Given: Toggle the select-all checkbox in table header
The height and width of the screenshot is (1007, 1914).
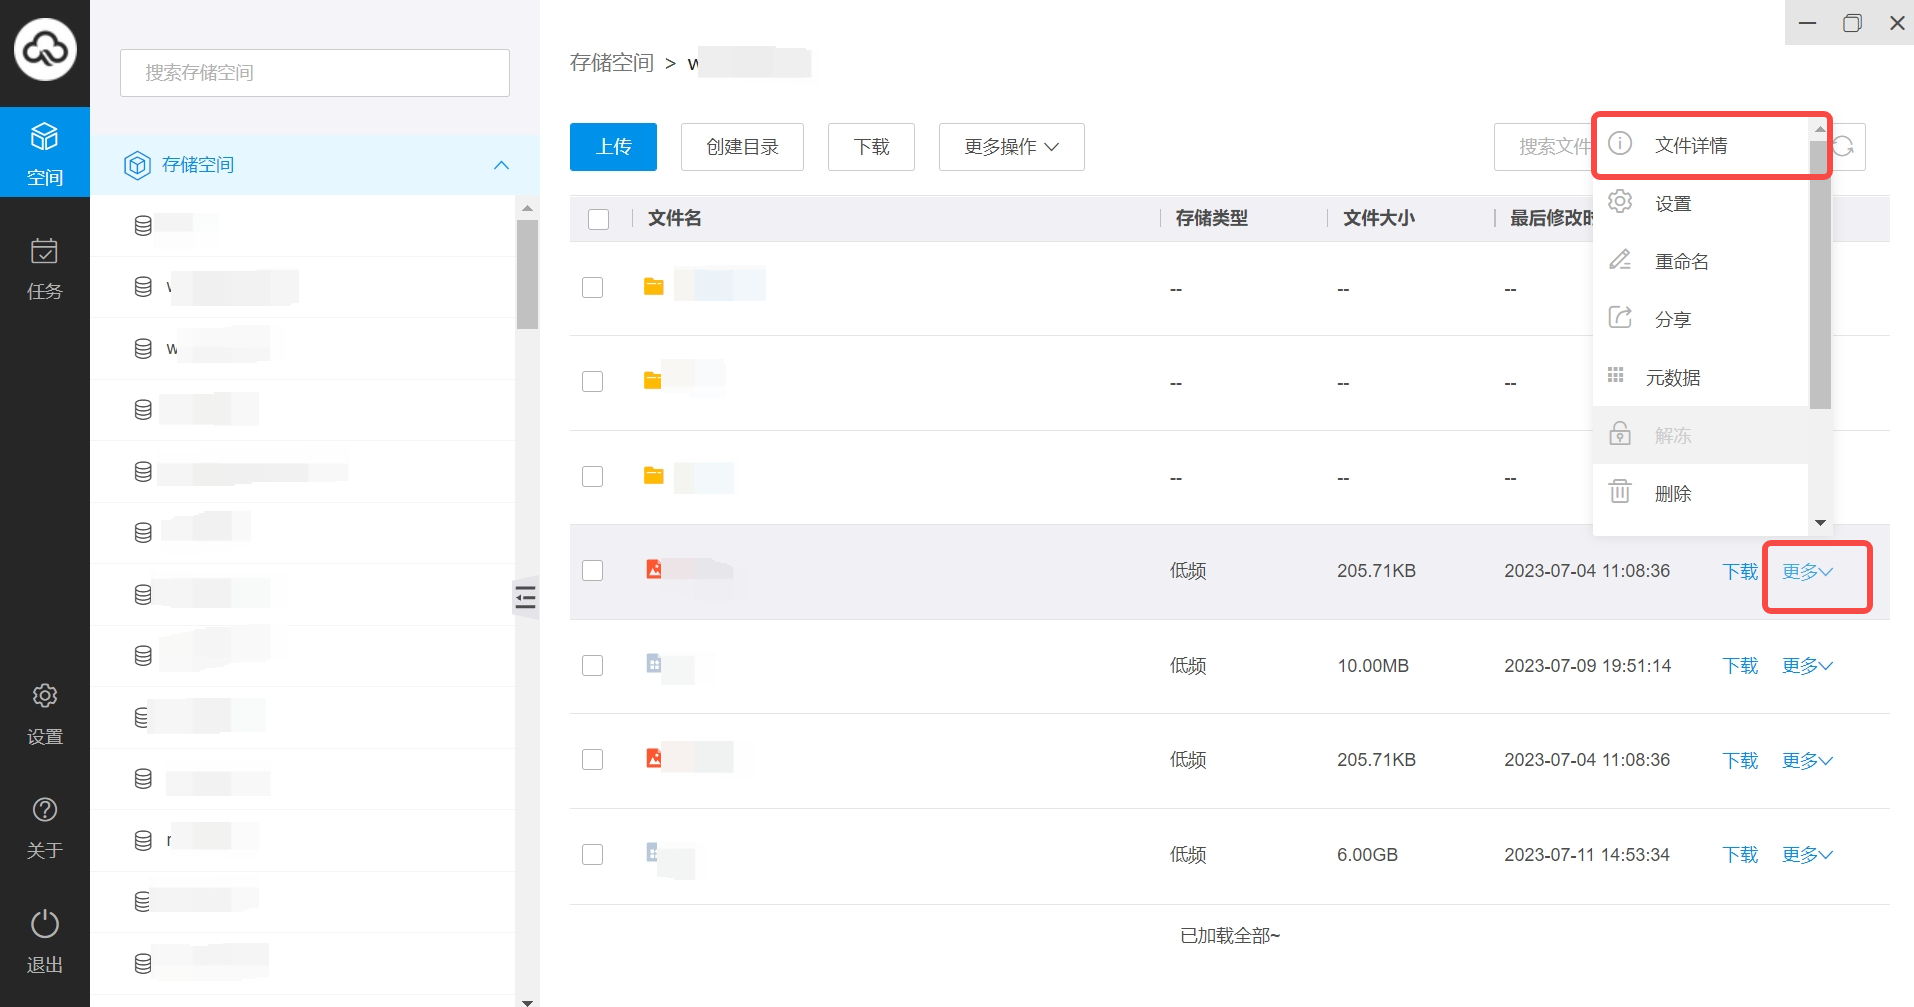Looking at the screenshot, I should [598, 219].
